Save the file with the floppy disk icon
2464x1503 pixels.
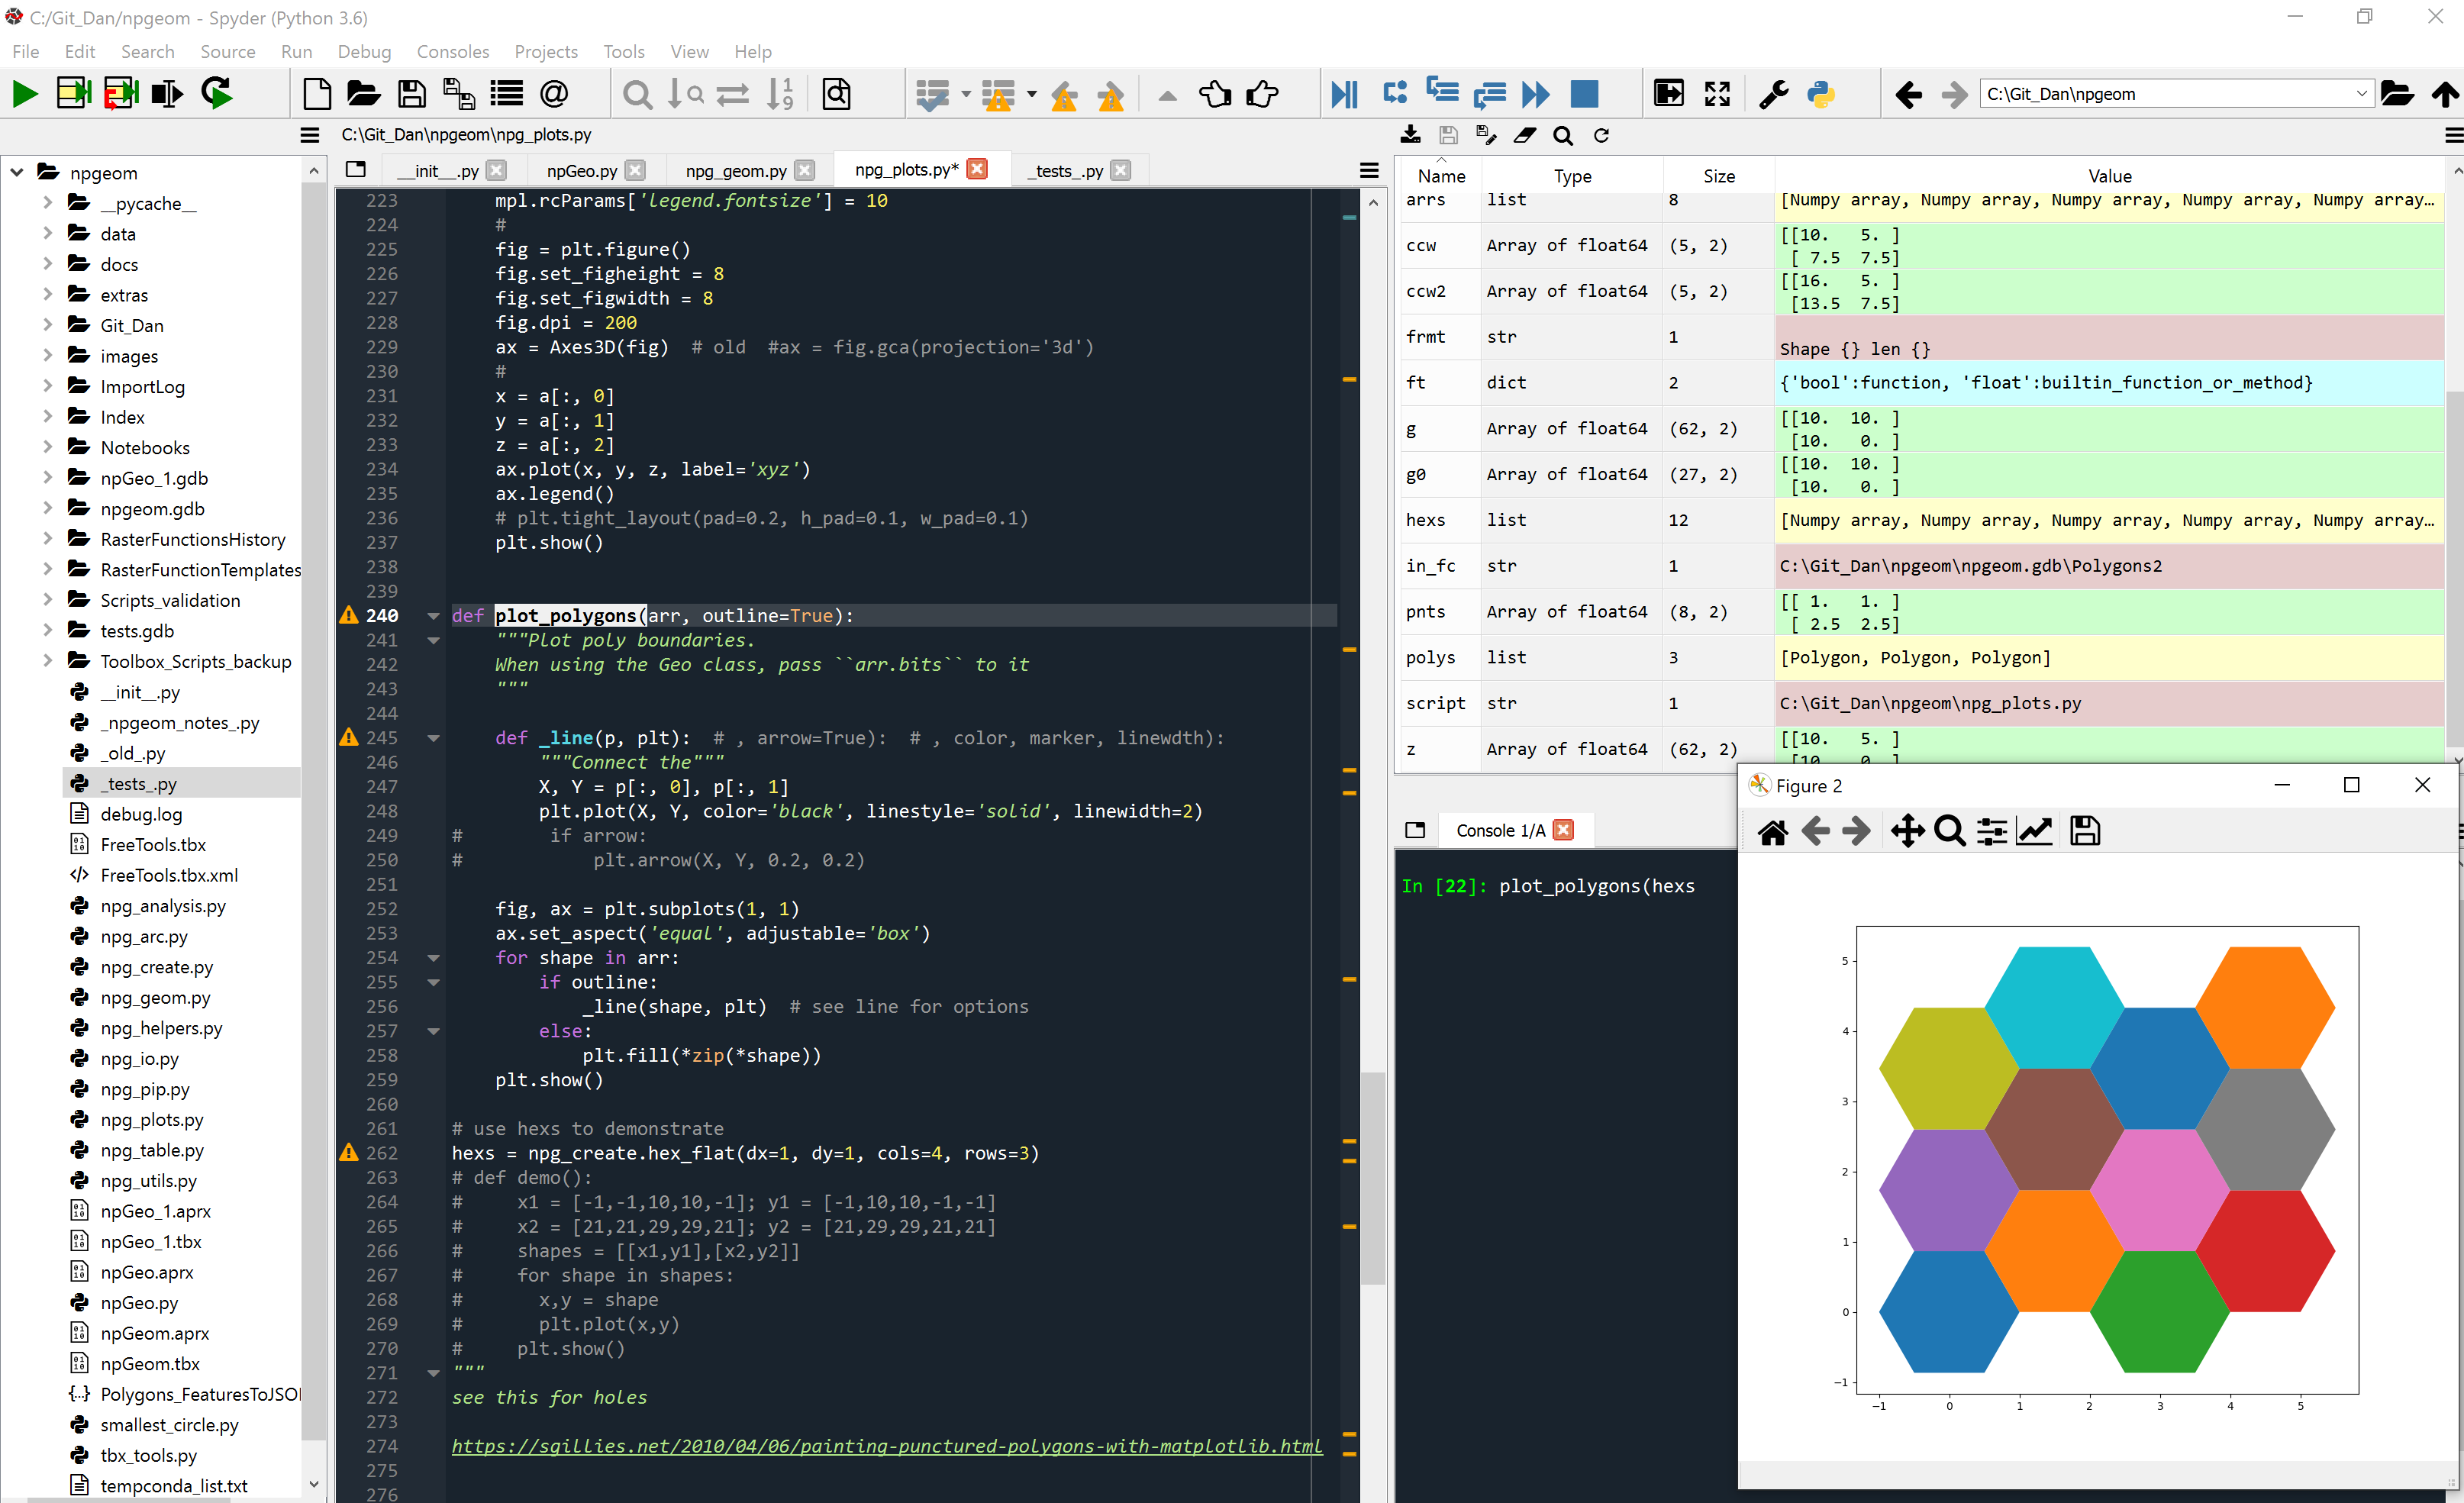pos(411,94)
